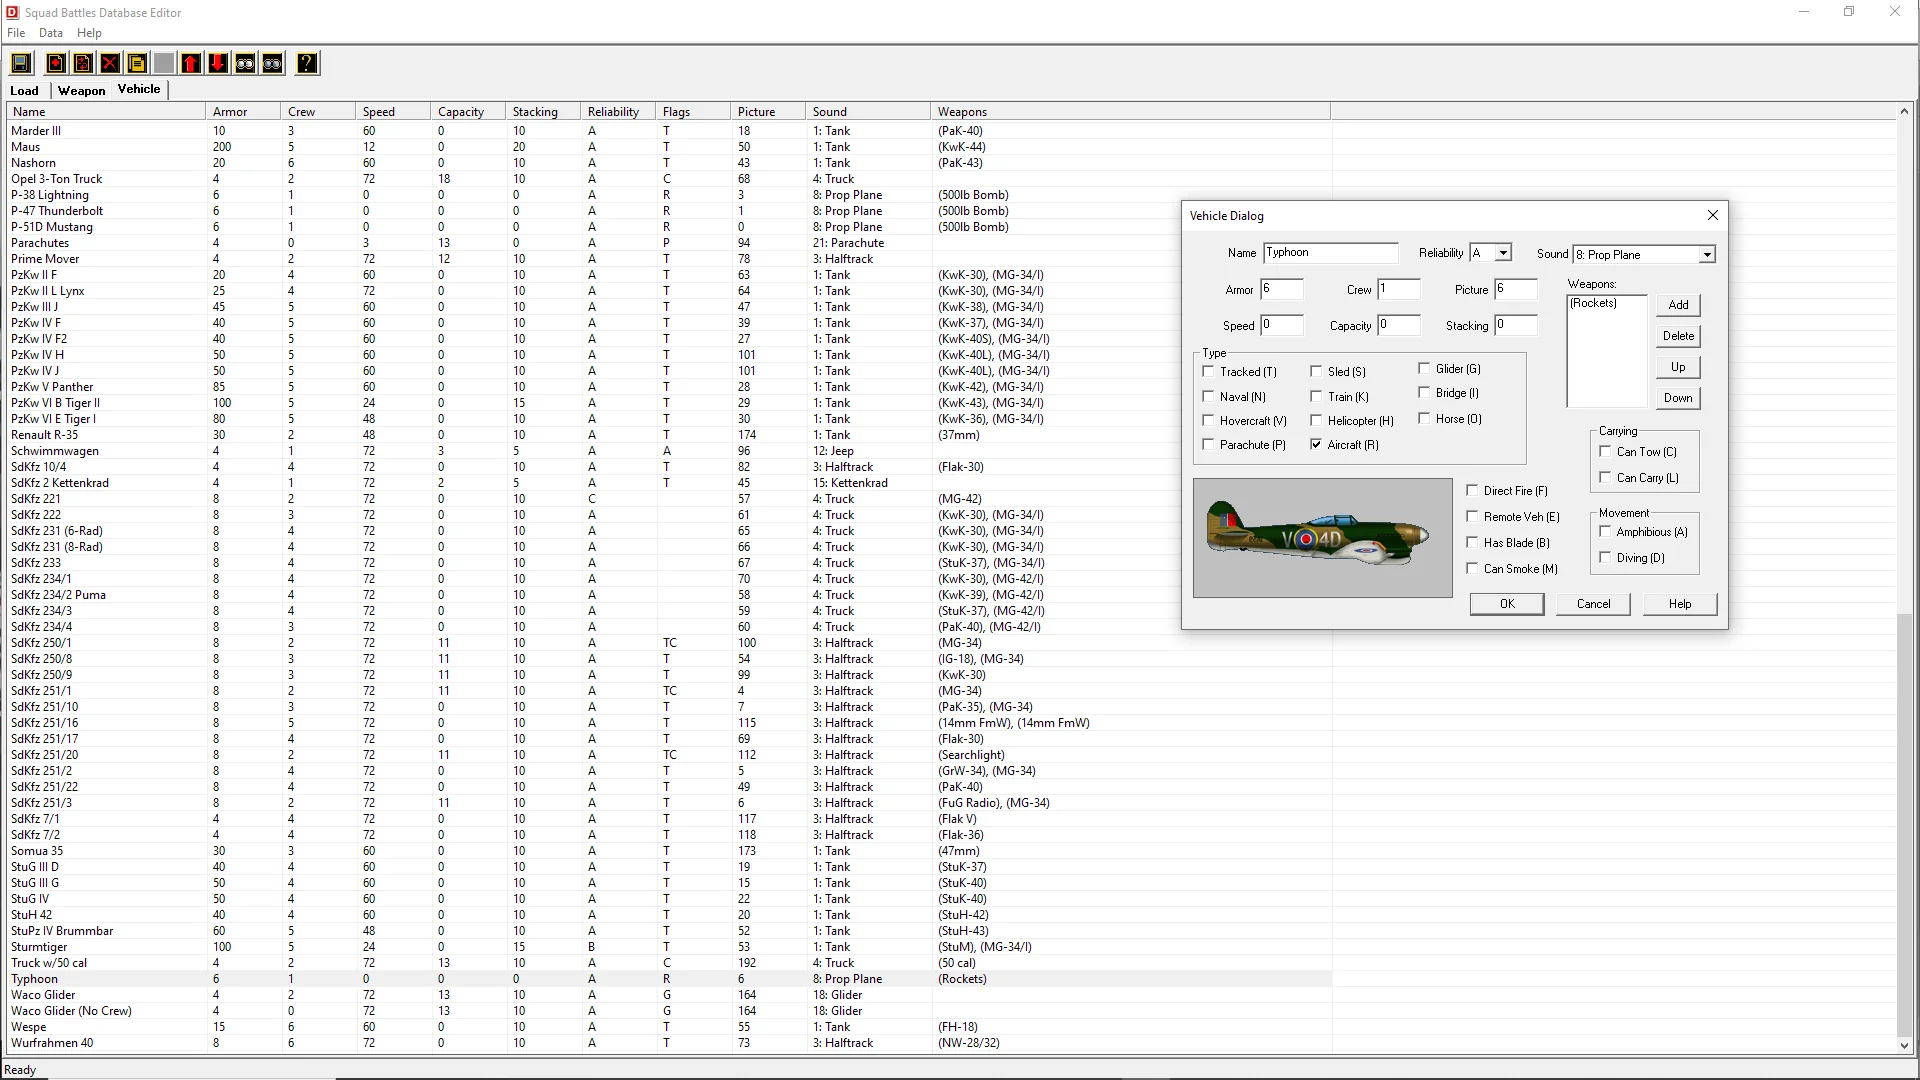
Task: Switch to the Weapon tab
Action: (x=81, y=91)
